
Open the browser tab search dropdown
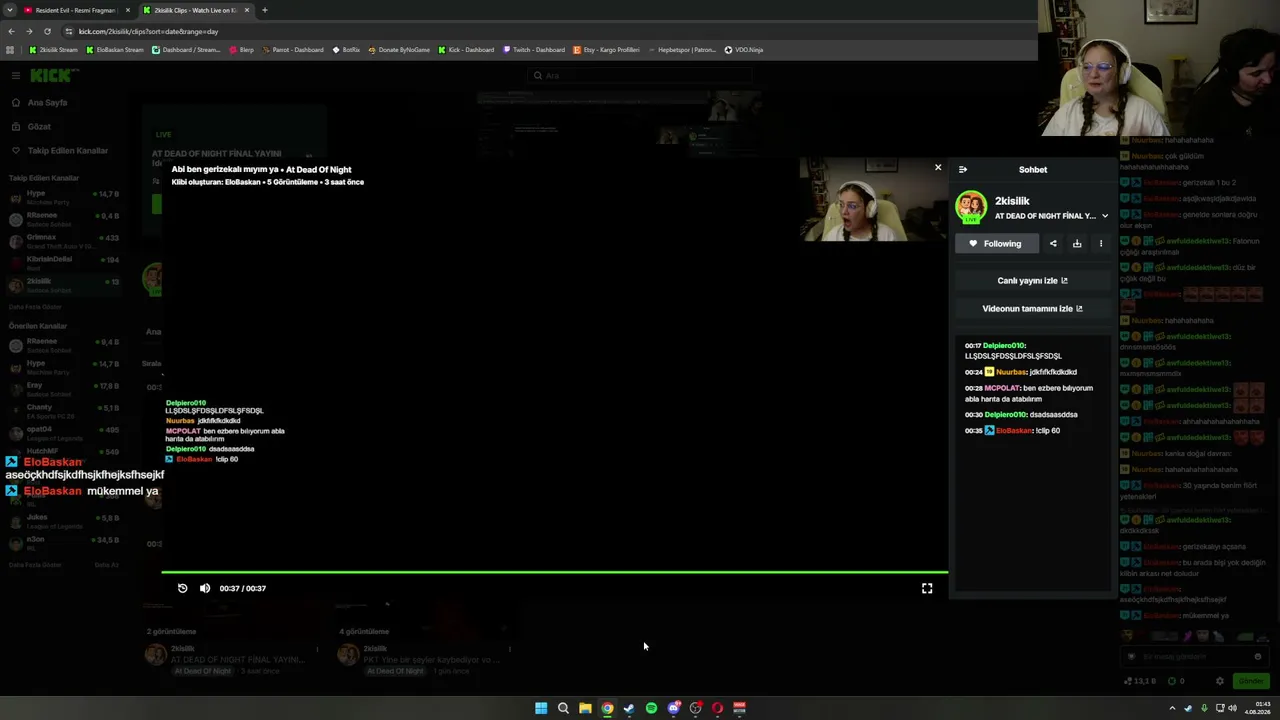pyautogui.click(x=9, y=10)
